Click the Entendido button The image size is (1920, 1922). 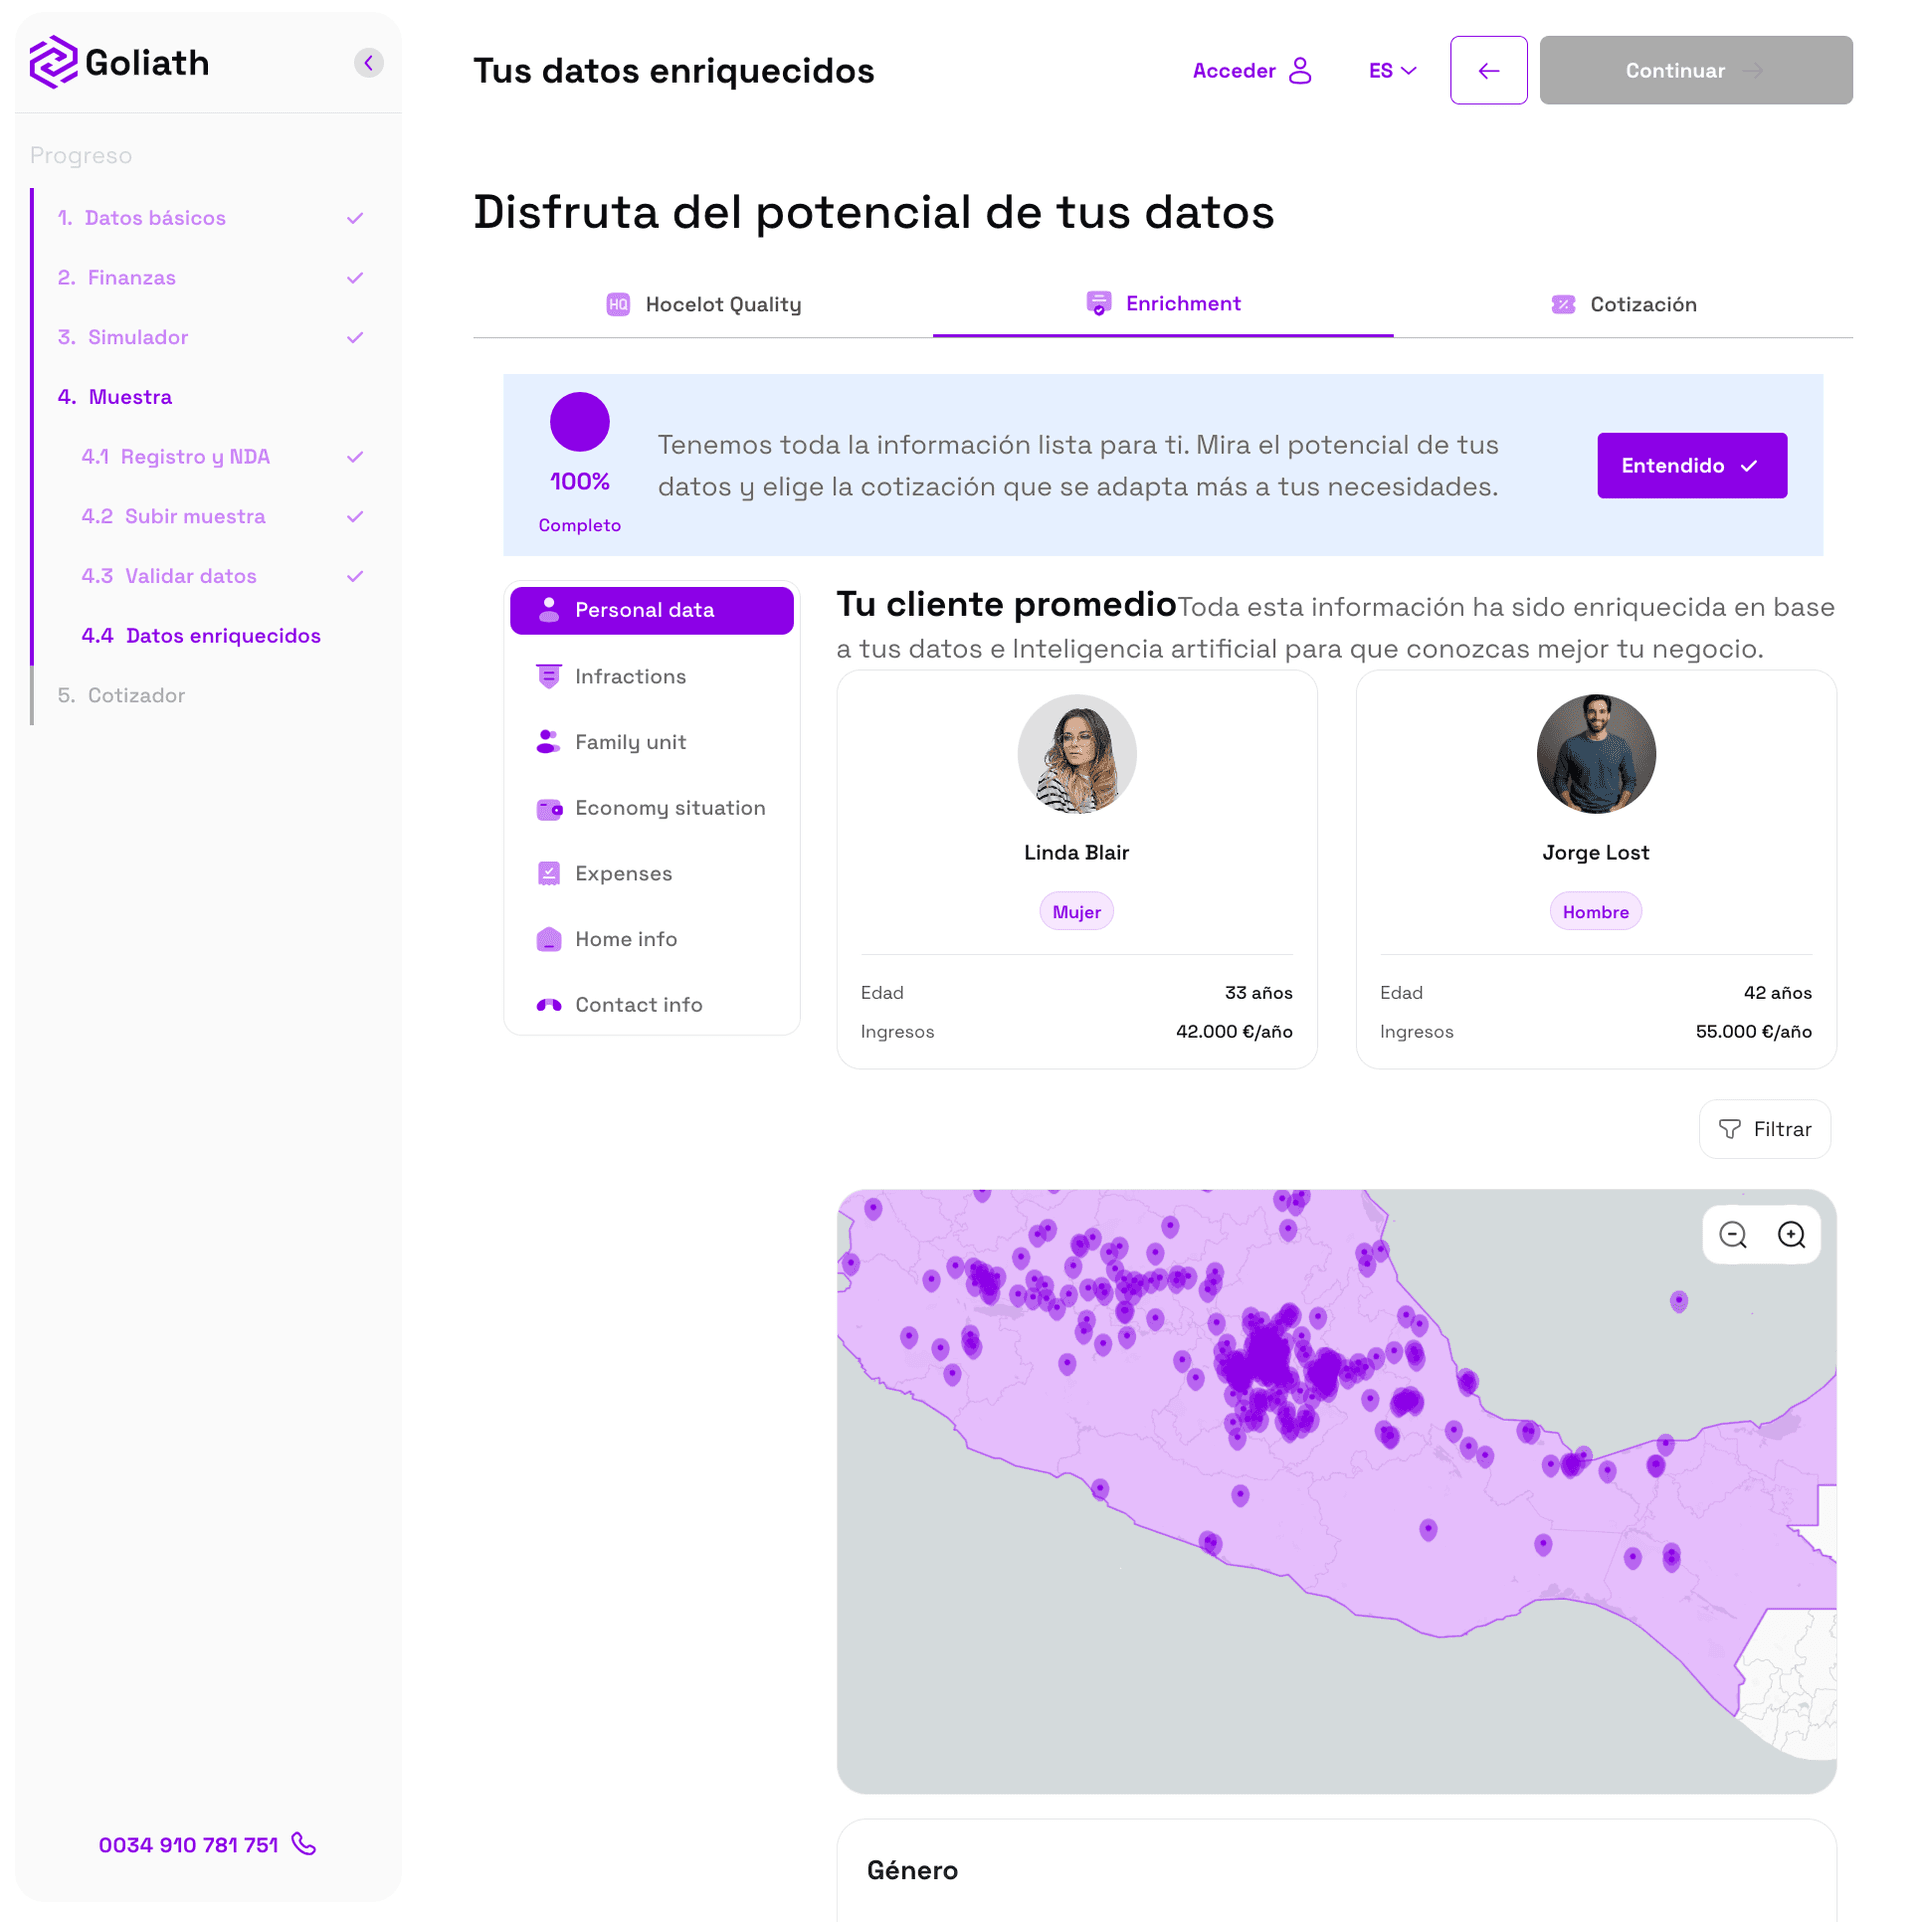click(x=1691, y=465)
